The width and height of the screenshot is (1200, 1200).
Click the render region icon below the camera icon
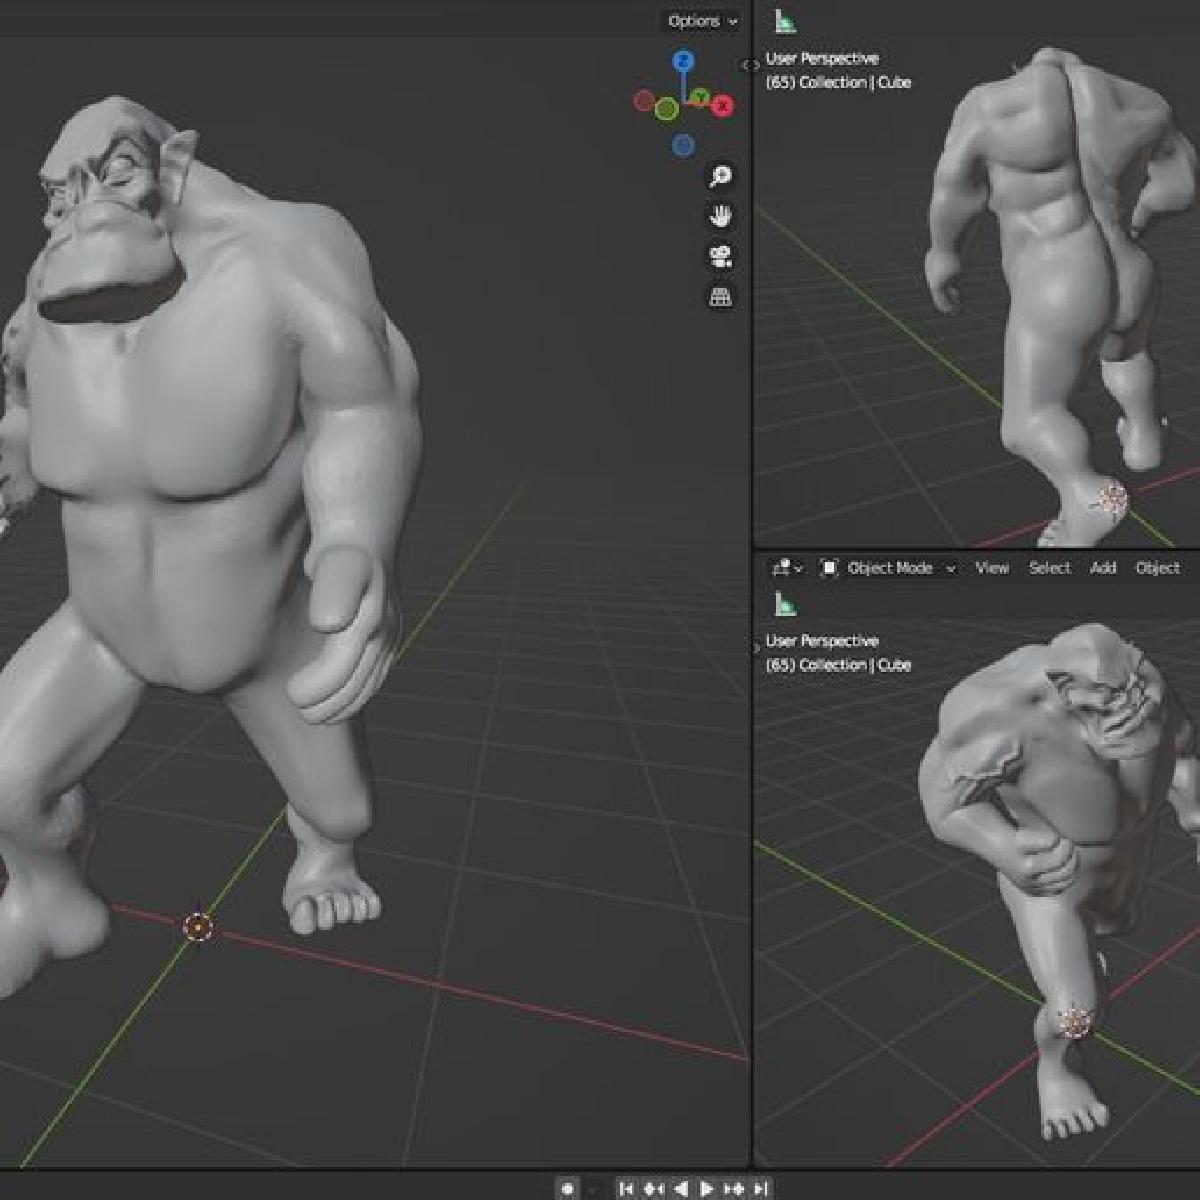tap(718, 294)
